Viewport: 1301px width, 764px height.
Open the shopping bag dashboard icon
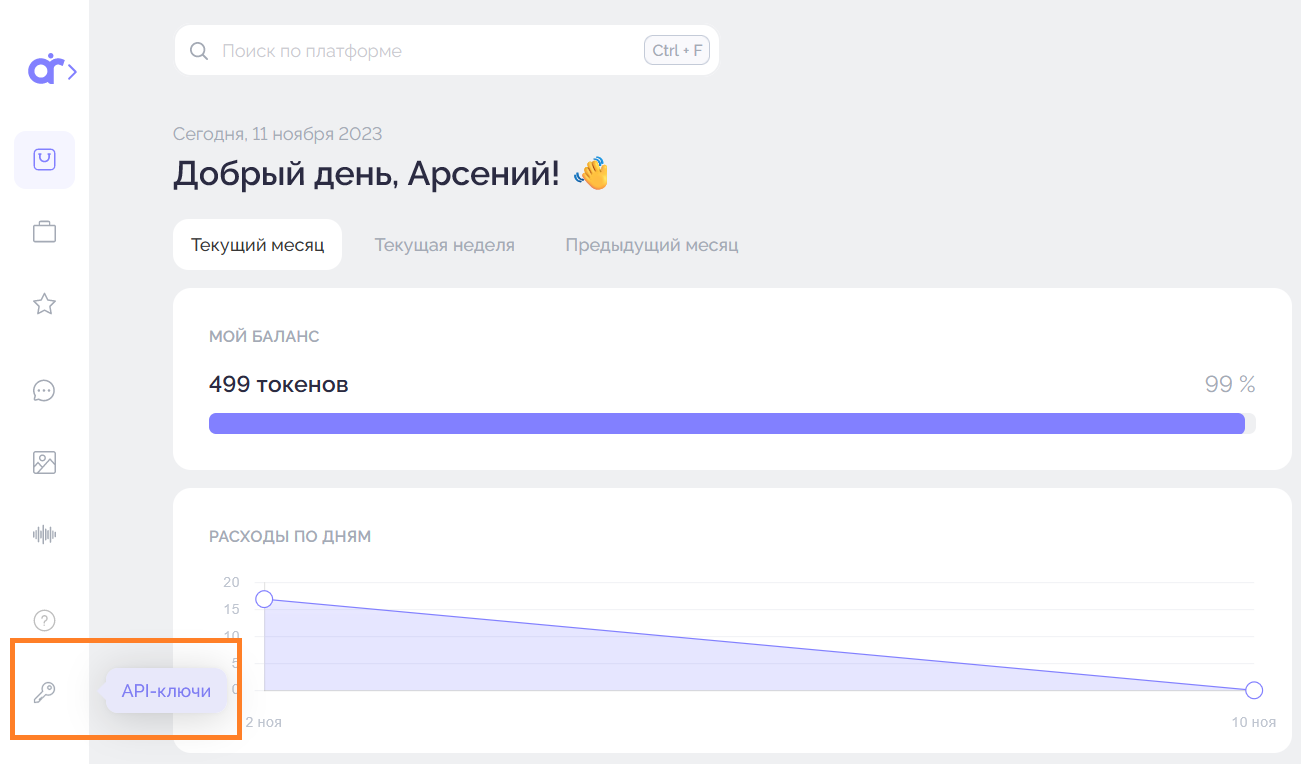click(x=44, y=159)
